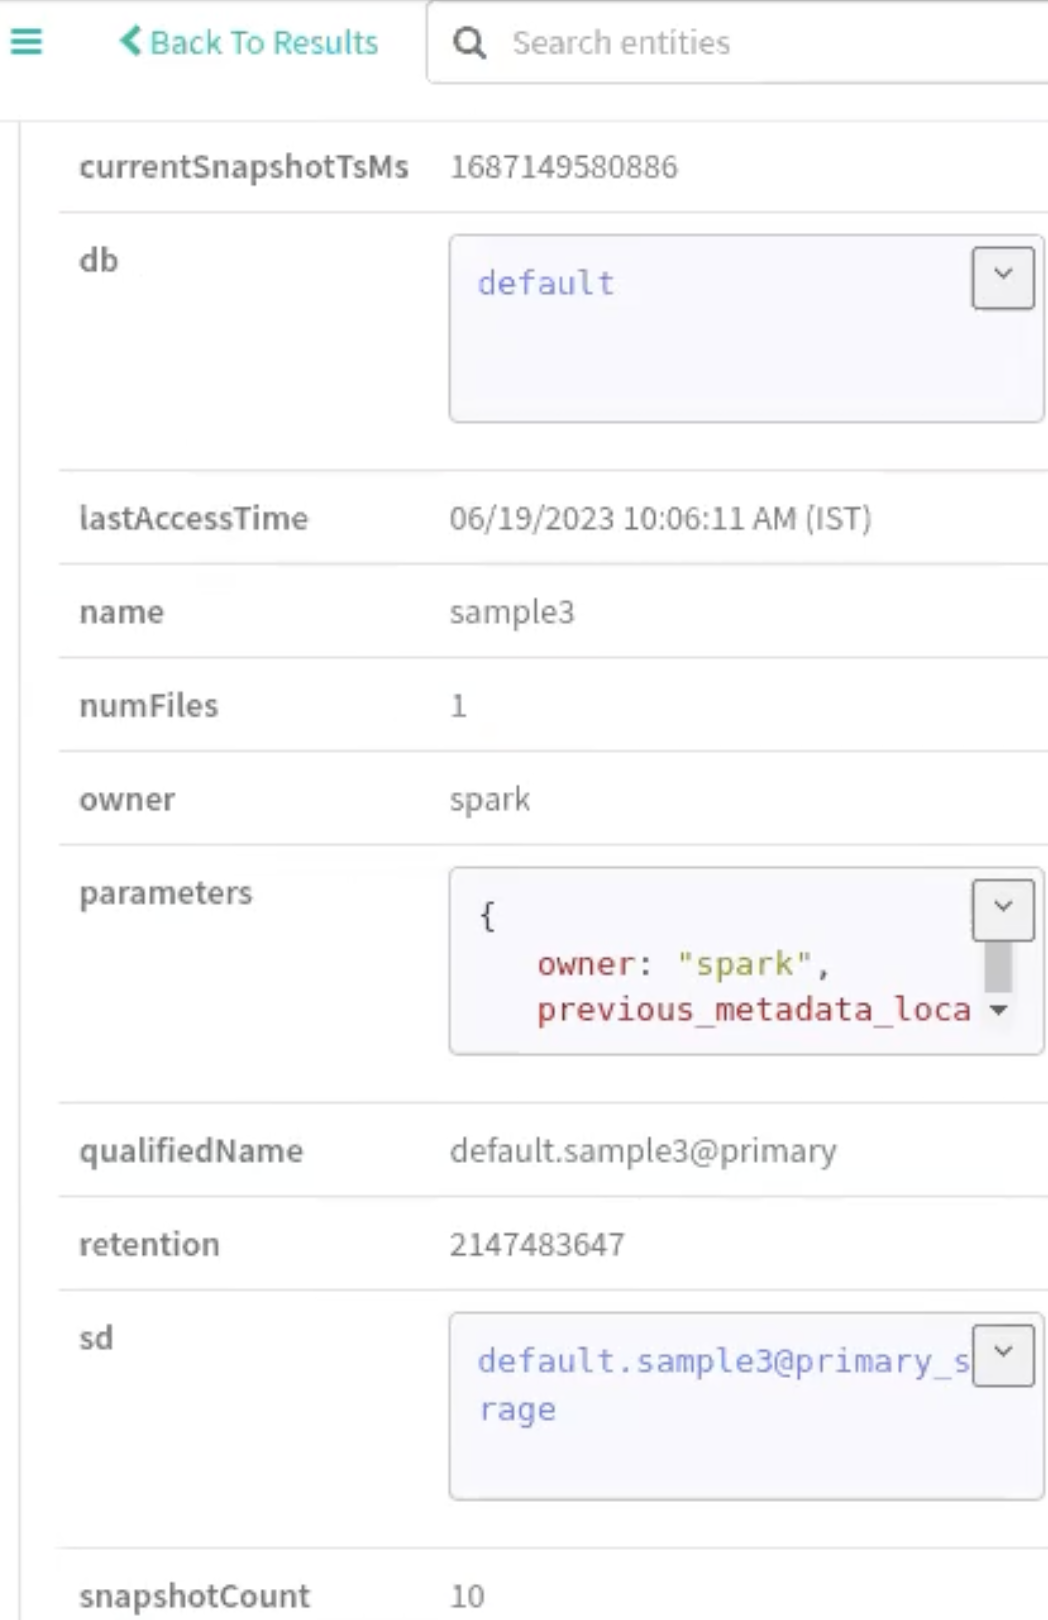Collapse the sd value box
This screenshot has width=1048, height=1620.
[1002, 1355]
